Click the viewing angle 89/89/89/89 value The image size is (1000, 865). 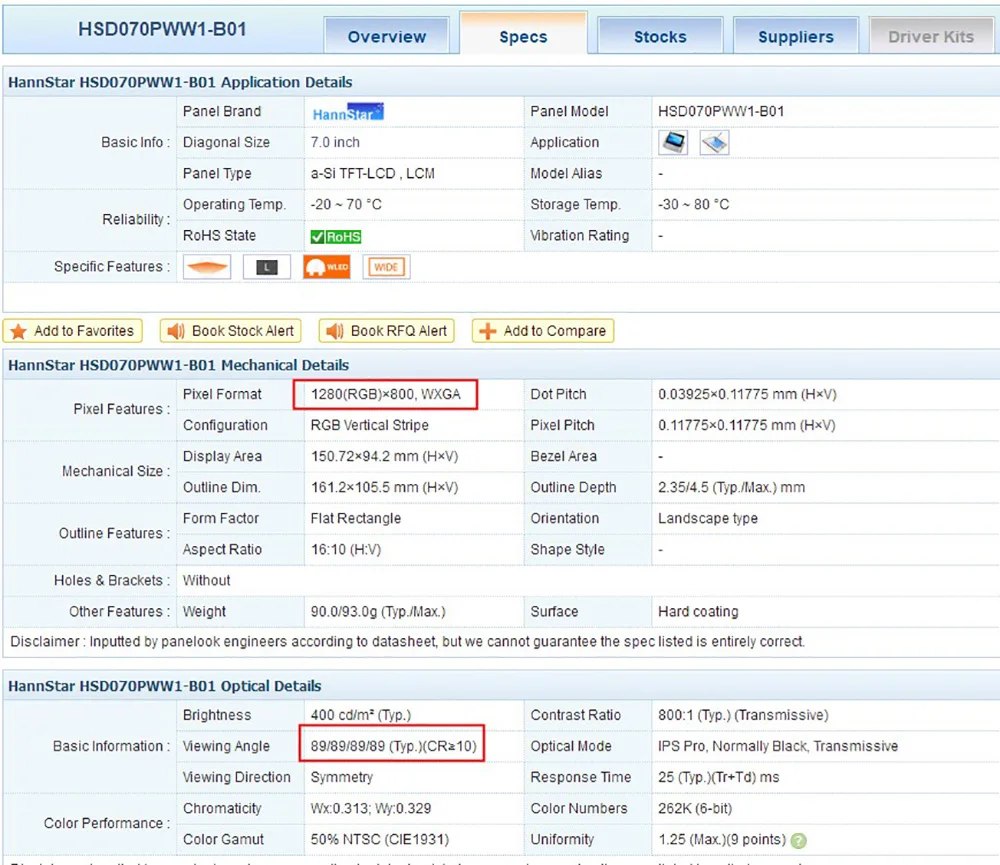click(x=393, y=746)
